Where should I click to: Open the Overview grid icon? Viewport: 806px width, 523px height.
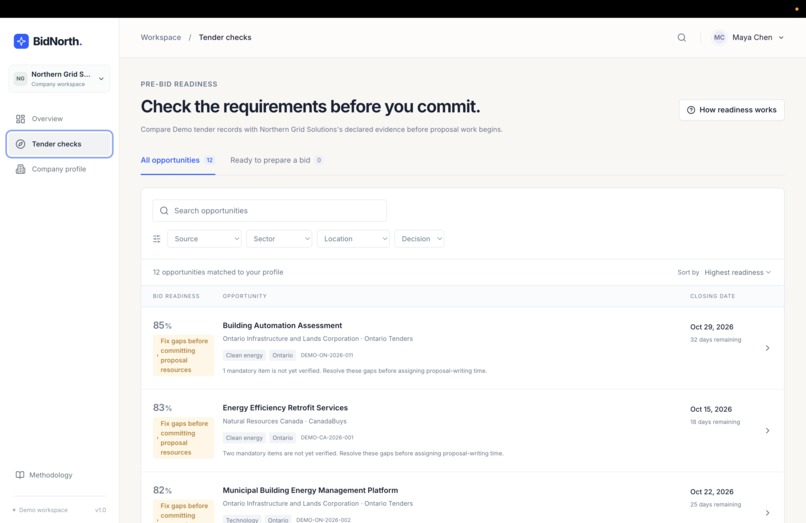pos(20,119)
